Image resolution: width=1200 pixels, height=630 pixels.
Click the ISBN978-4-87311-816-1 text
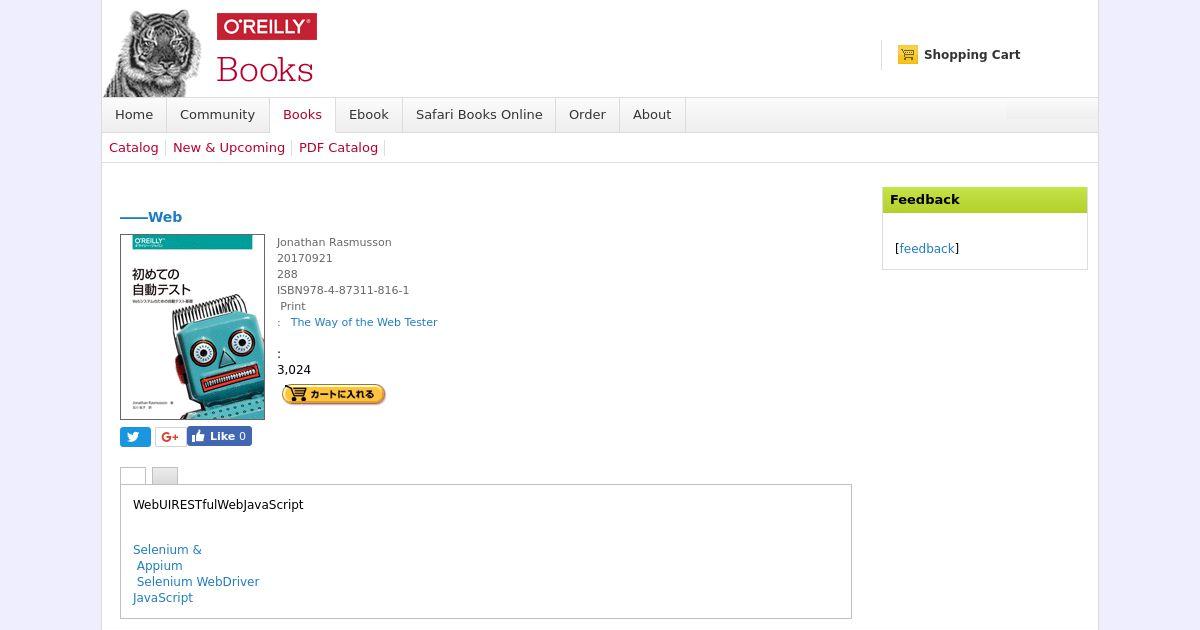(x=343, y=290)
